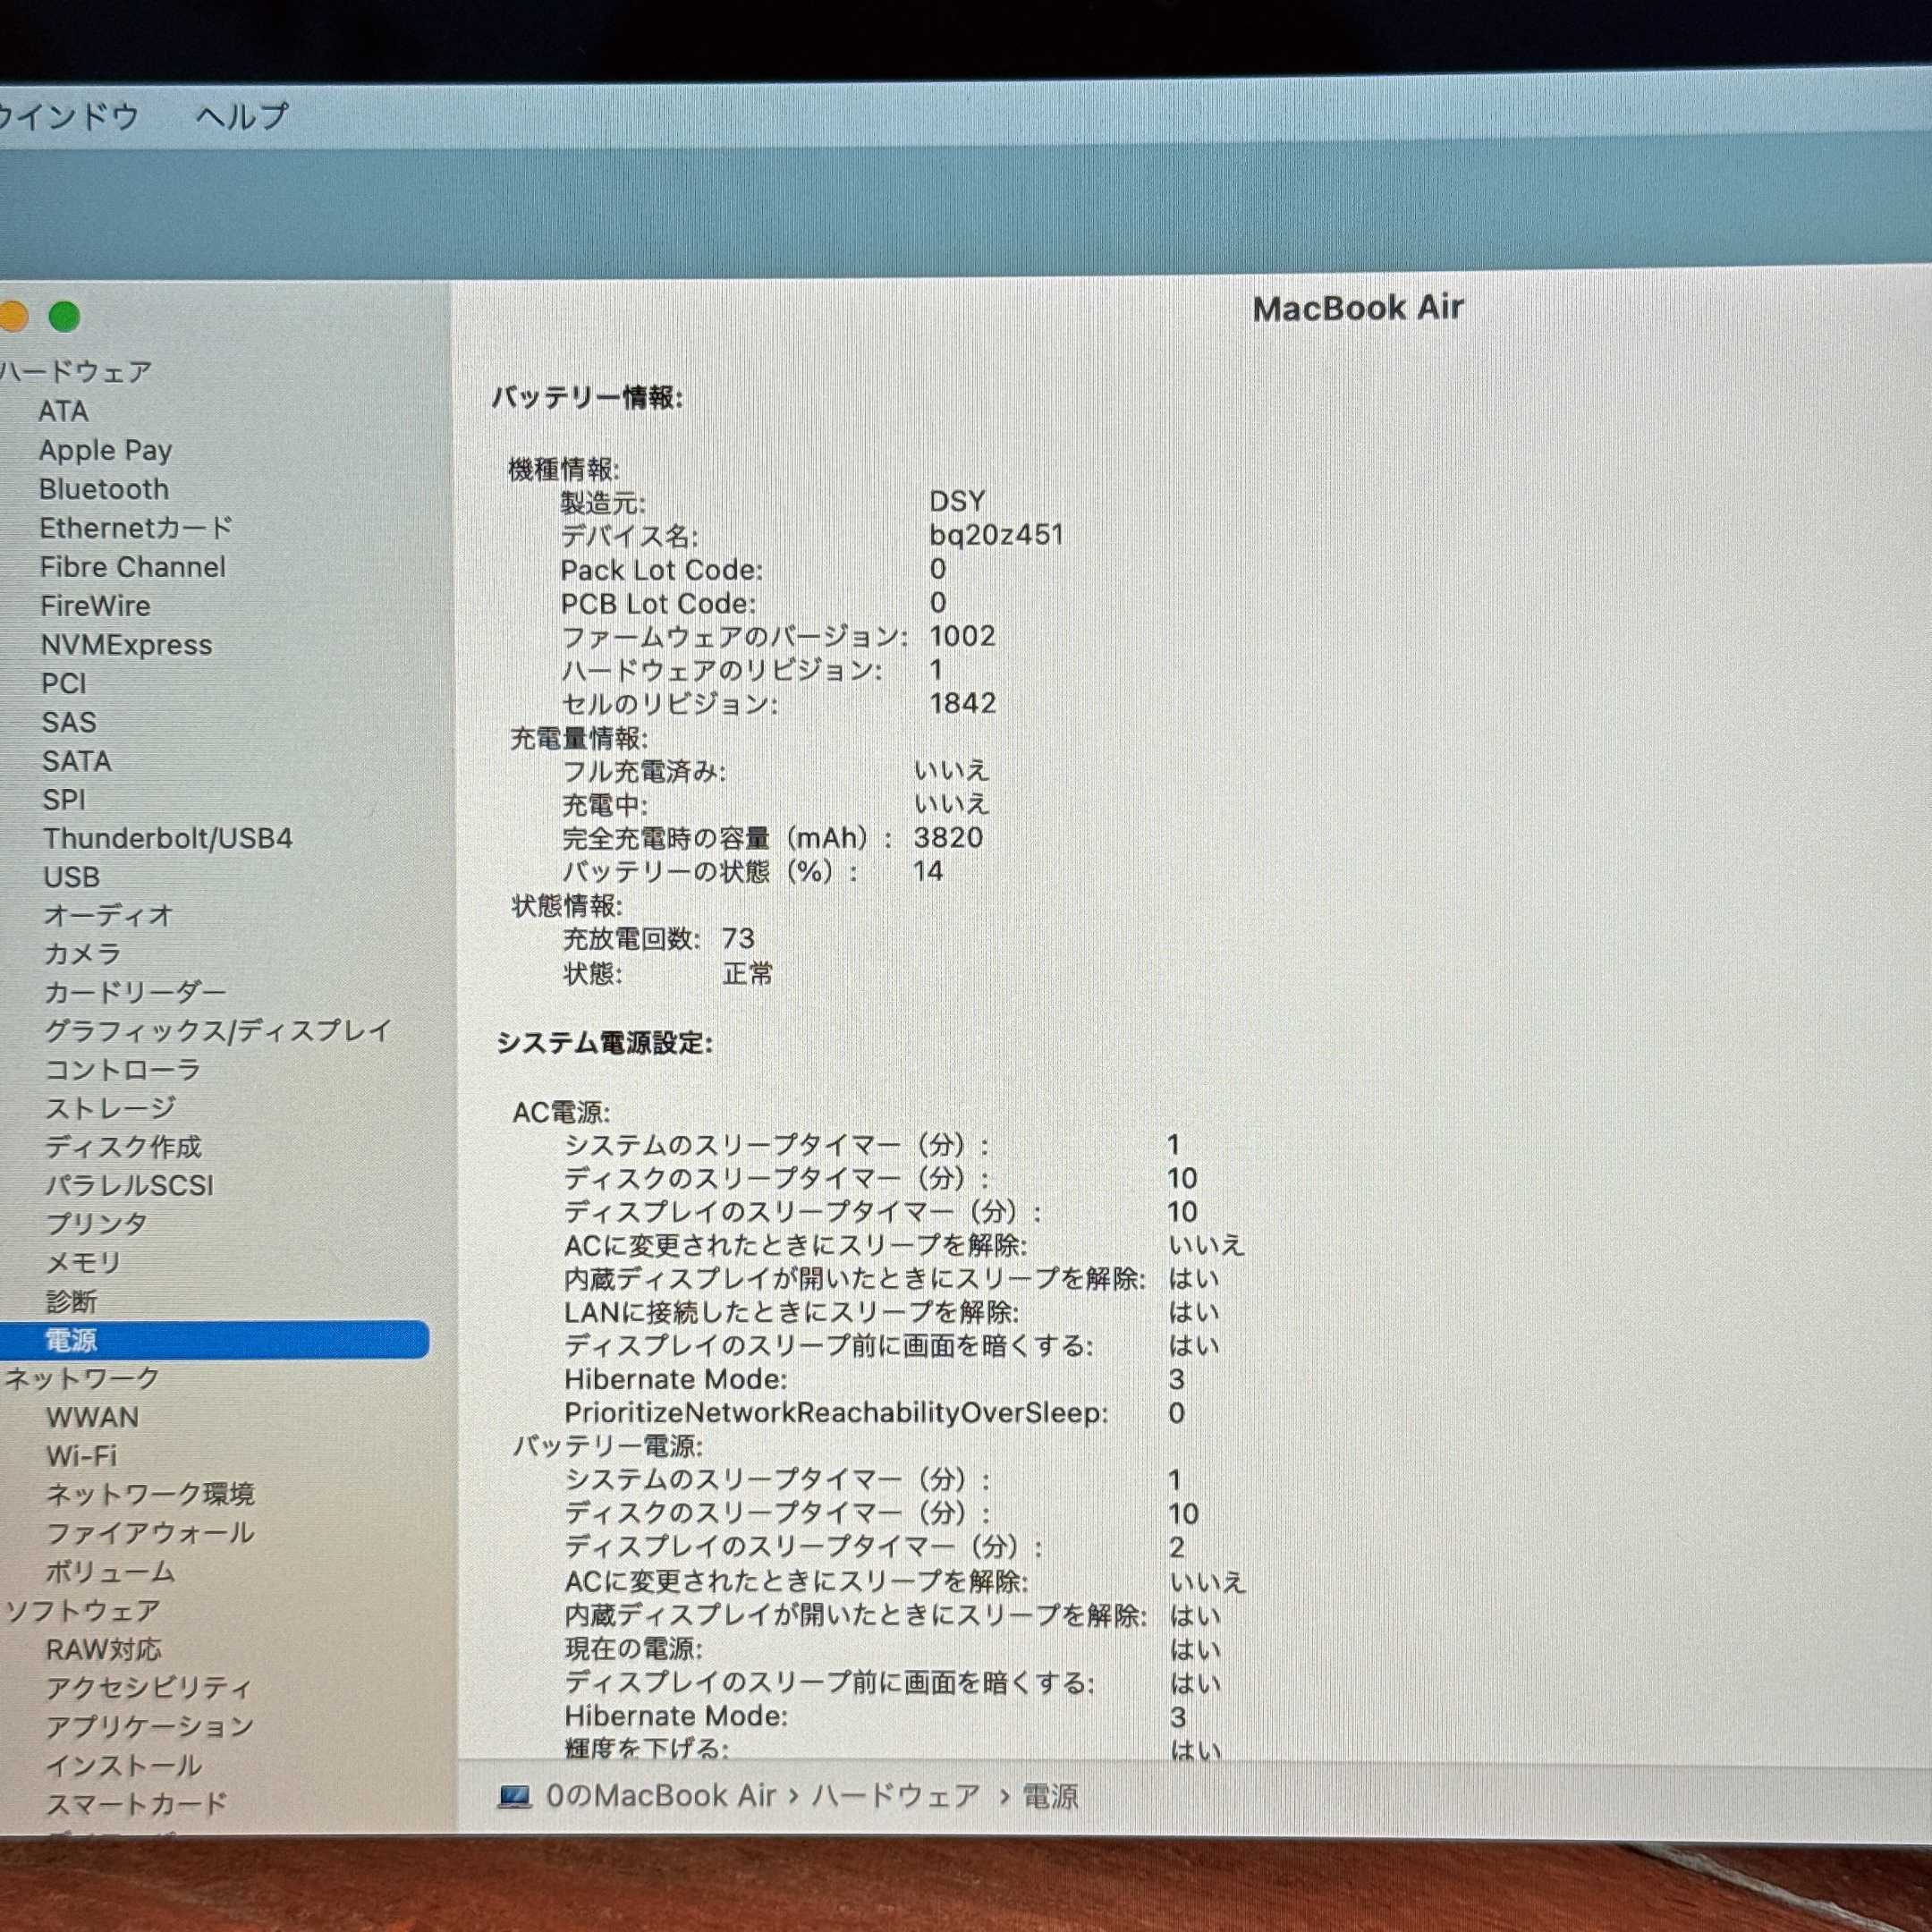The image size is (1932, 1932).
Task: Select メモリ in the sidebar
Action: click(83, 1263)
